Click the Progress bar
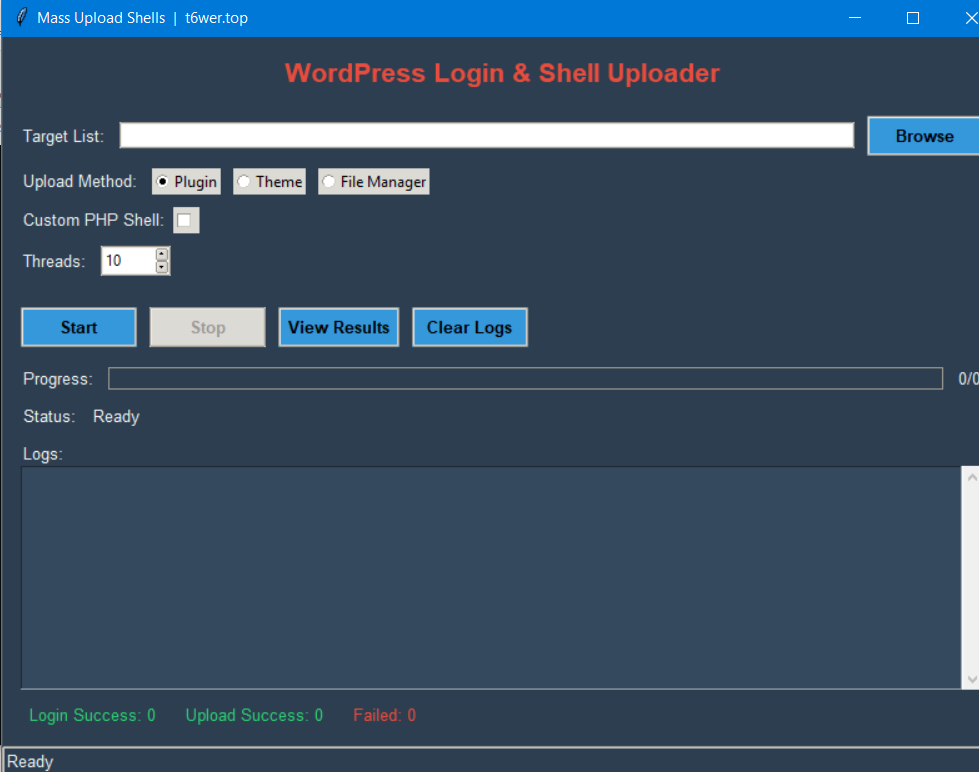 (525, 379)
